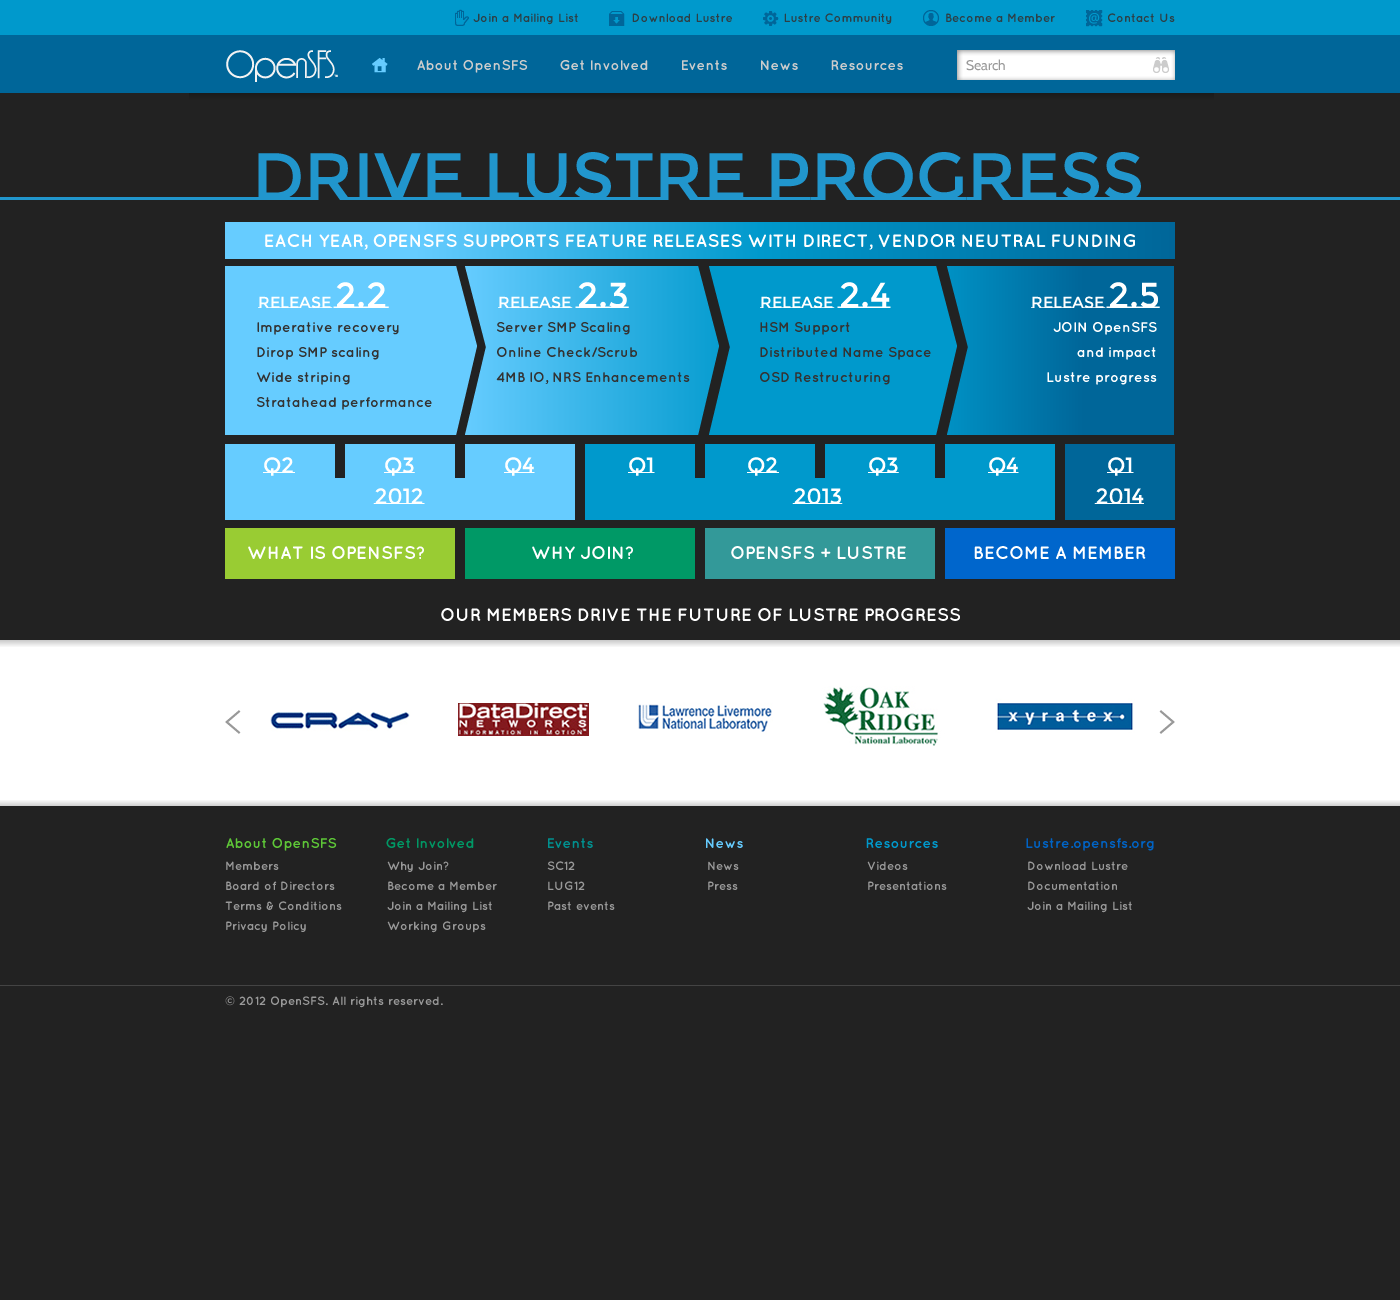Open the footer Presentations link
Viewport: 1400px width, 1300px height.
(x=907, y=886)
